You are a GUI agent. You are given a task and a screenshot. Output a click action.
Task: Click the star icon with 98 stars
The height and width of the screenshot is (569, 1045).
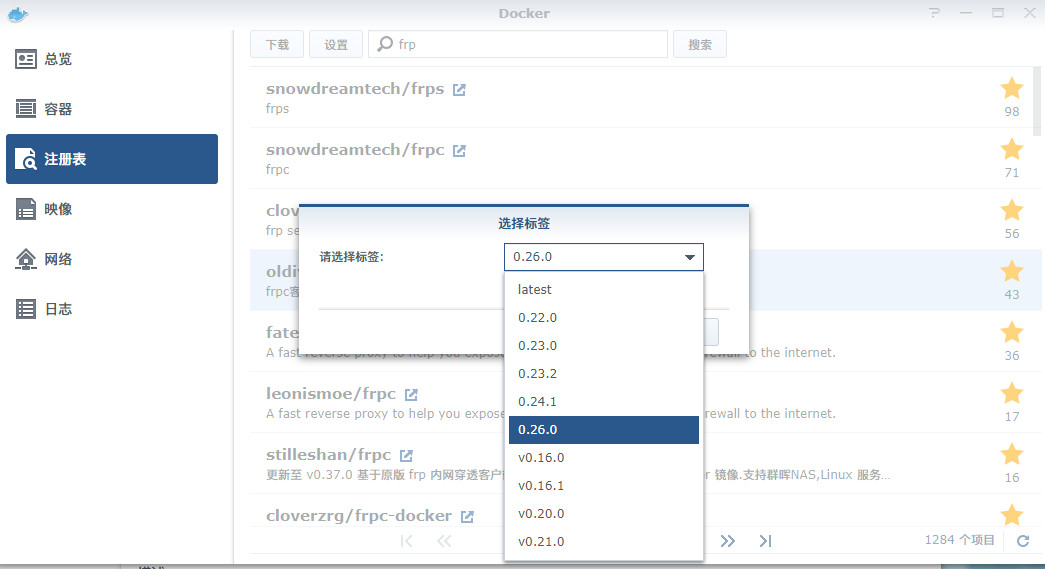[1012, 88]
